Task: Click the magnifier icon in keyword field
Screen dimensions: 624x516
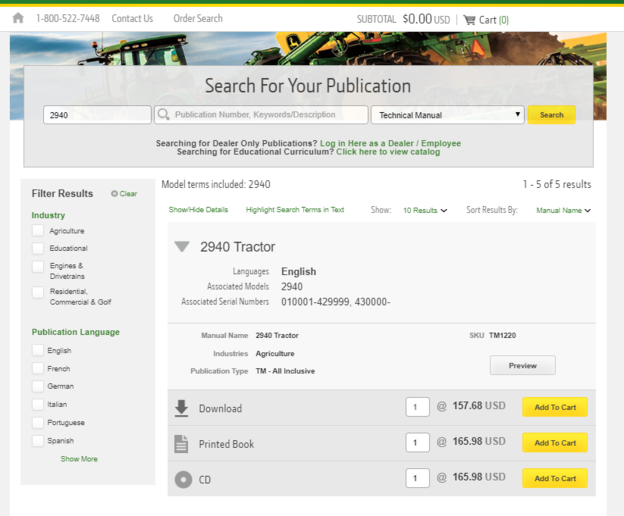Action: point(163,115)
